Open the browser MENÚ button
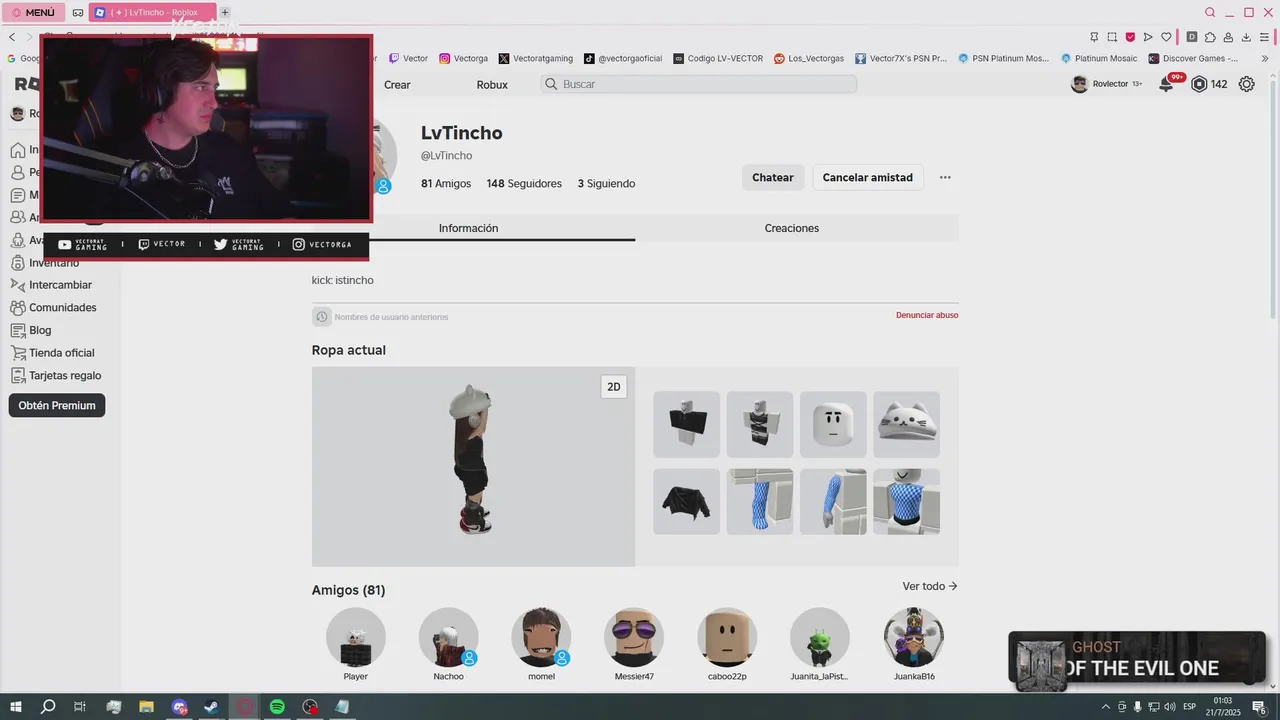Image resolution: width=1280 pixels, height=720 pixels. 34,12
